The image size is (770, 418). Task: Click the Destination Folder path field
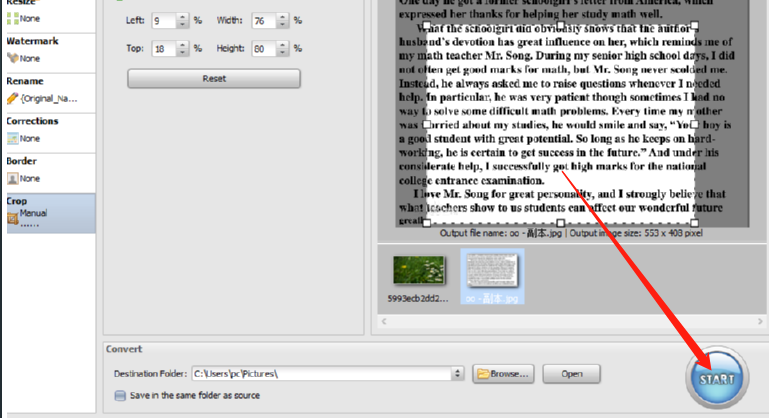[x=322, y=374]
